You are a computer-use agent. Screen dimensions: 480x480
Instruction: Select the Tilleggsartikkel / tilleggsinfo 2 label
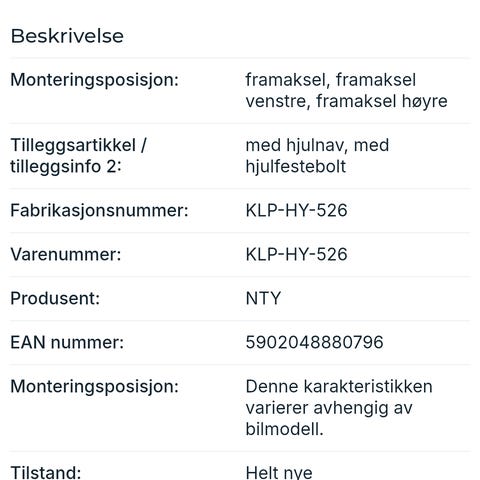(78, 156)
